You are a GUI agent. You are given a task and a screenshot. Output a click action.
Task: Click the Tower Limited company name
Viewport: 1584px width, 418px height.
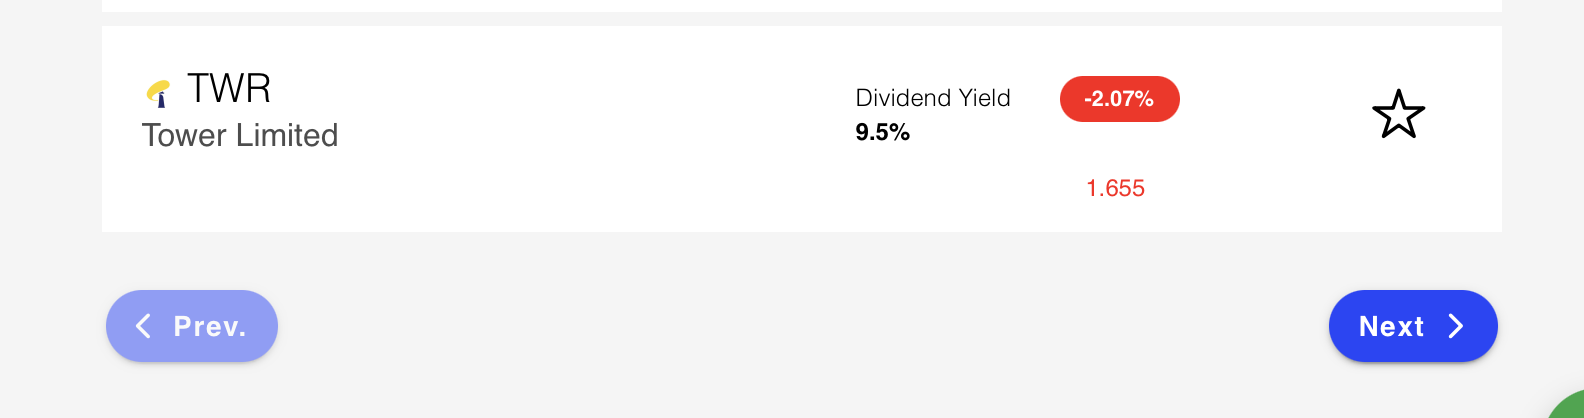coord(240,135)
